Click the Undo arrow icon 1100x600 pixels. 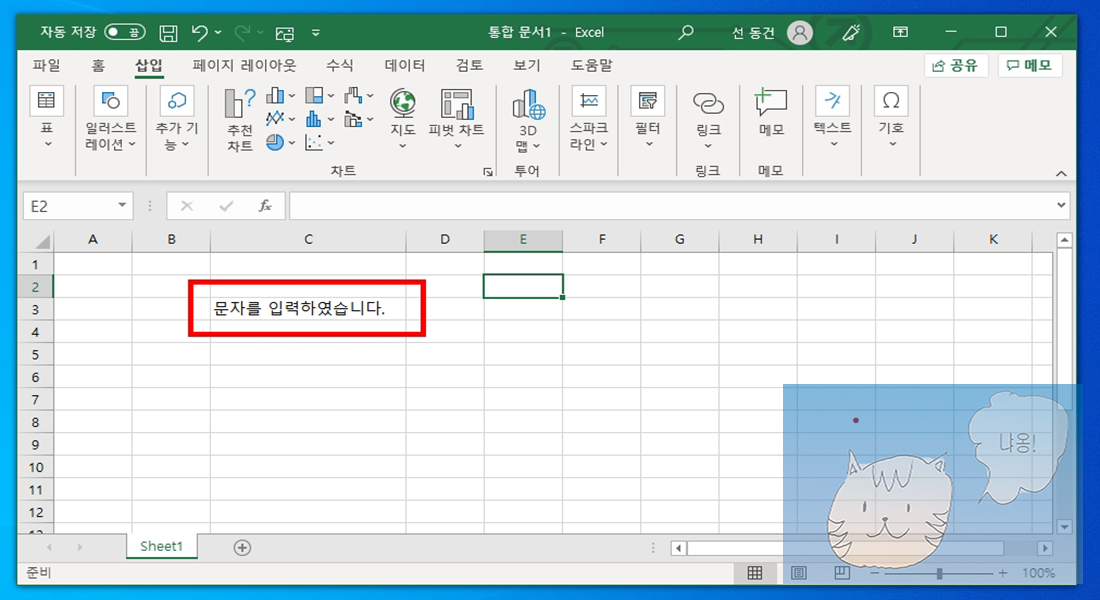(199, 32)
